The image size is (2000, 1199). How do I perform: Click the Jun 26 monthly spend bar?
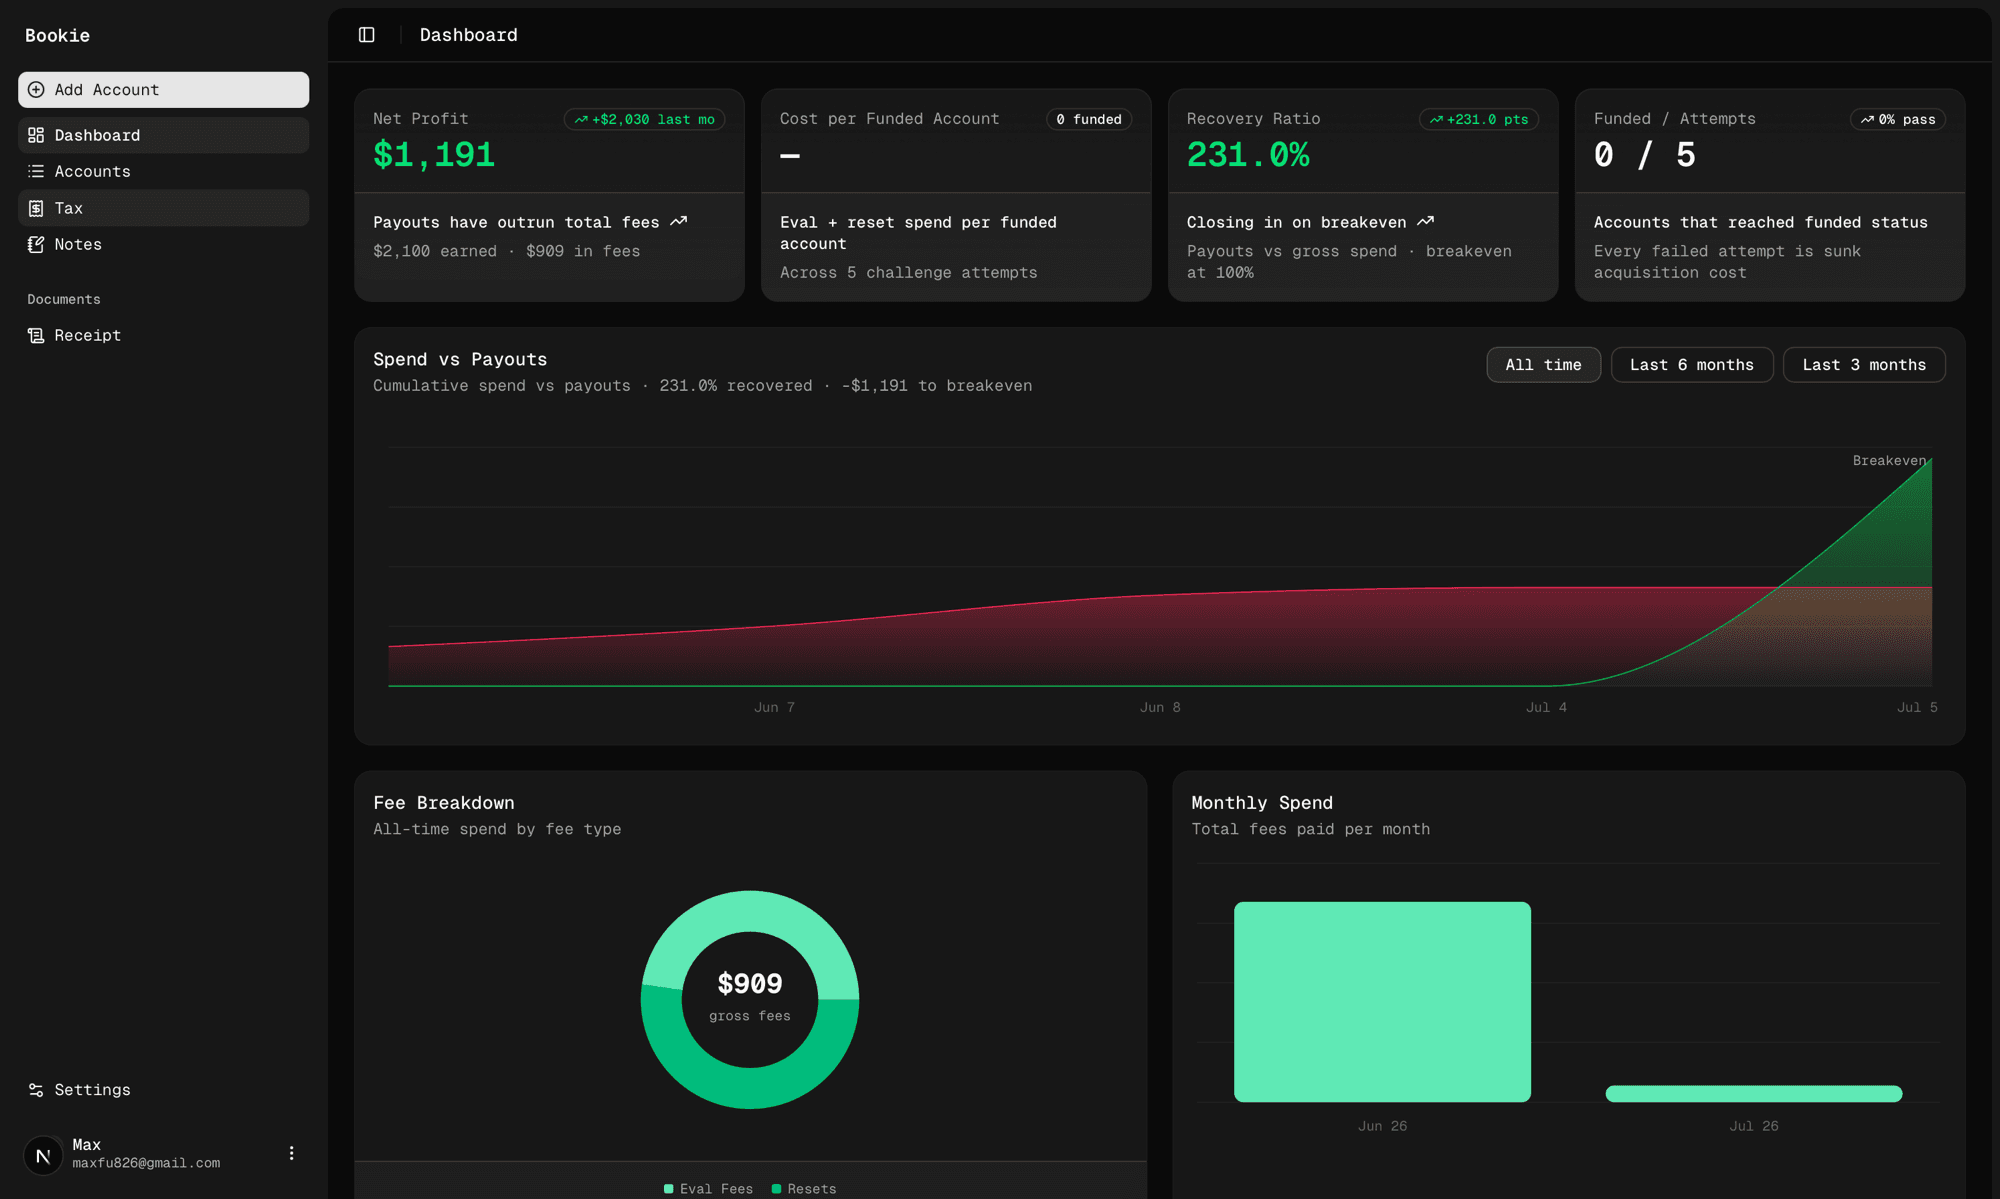(x=1382, y=1002)
